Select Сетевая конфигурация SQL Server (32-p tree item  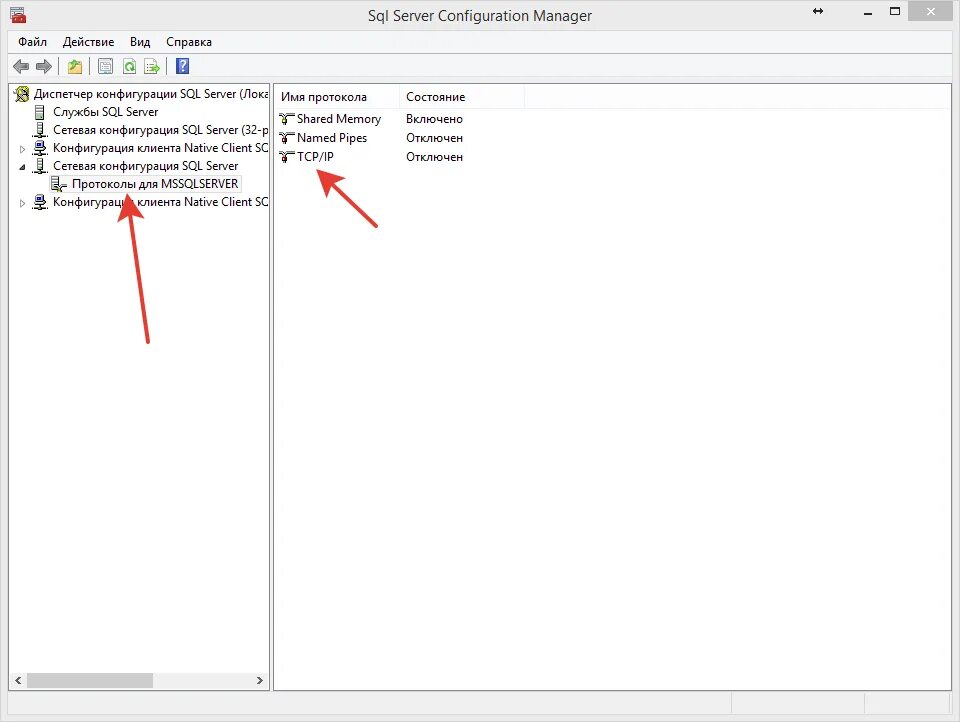click(x=160, y=130)
